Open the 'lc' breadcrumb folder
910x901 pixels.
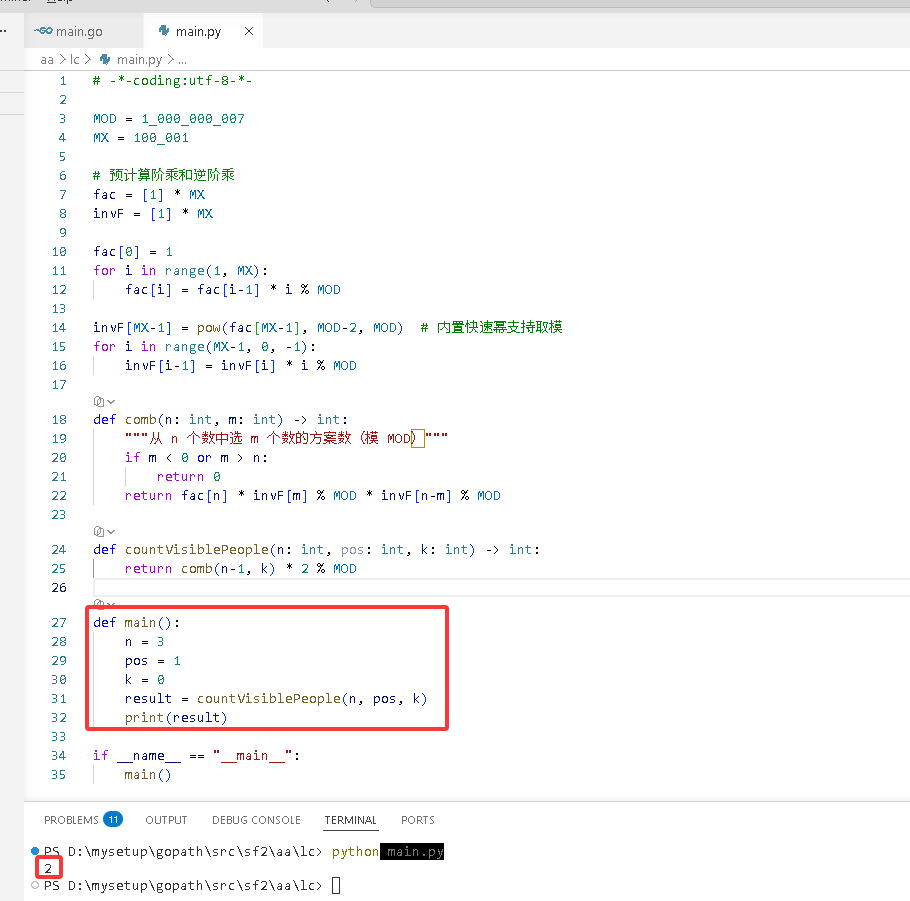tap(74, 60)
